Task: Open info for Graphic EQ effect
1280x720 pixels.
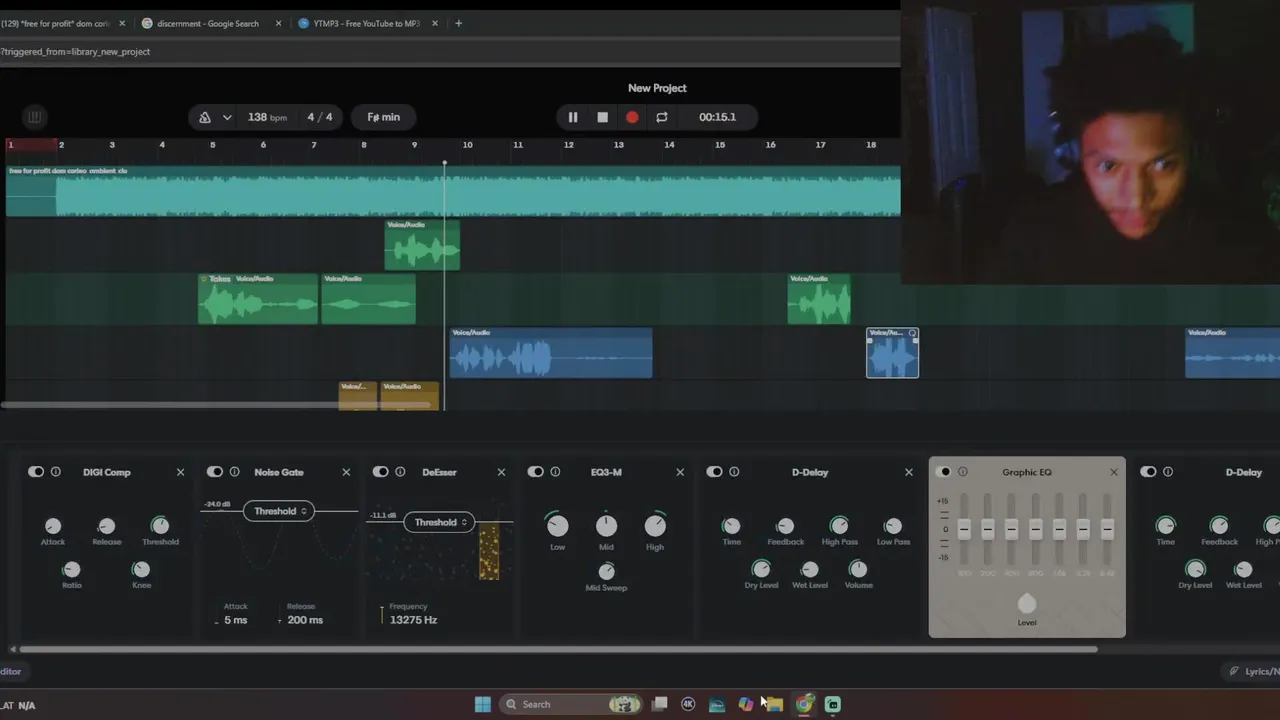Action: click(963, 472)
